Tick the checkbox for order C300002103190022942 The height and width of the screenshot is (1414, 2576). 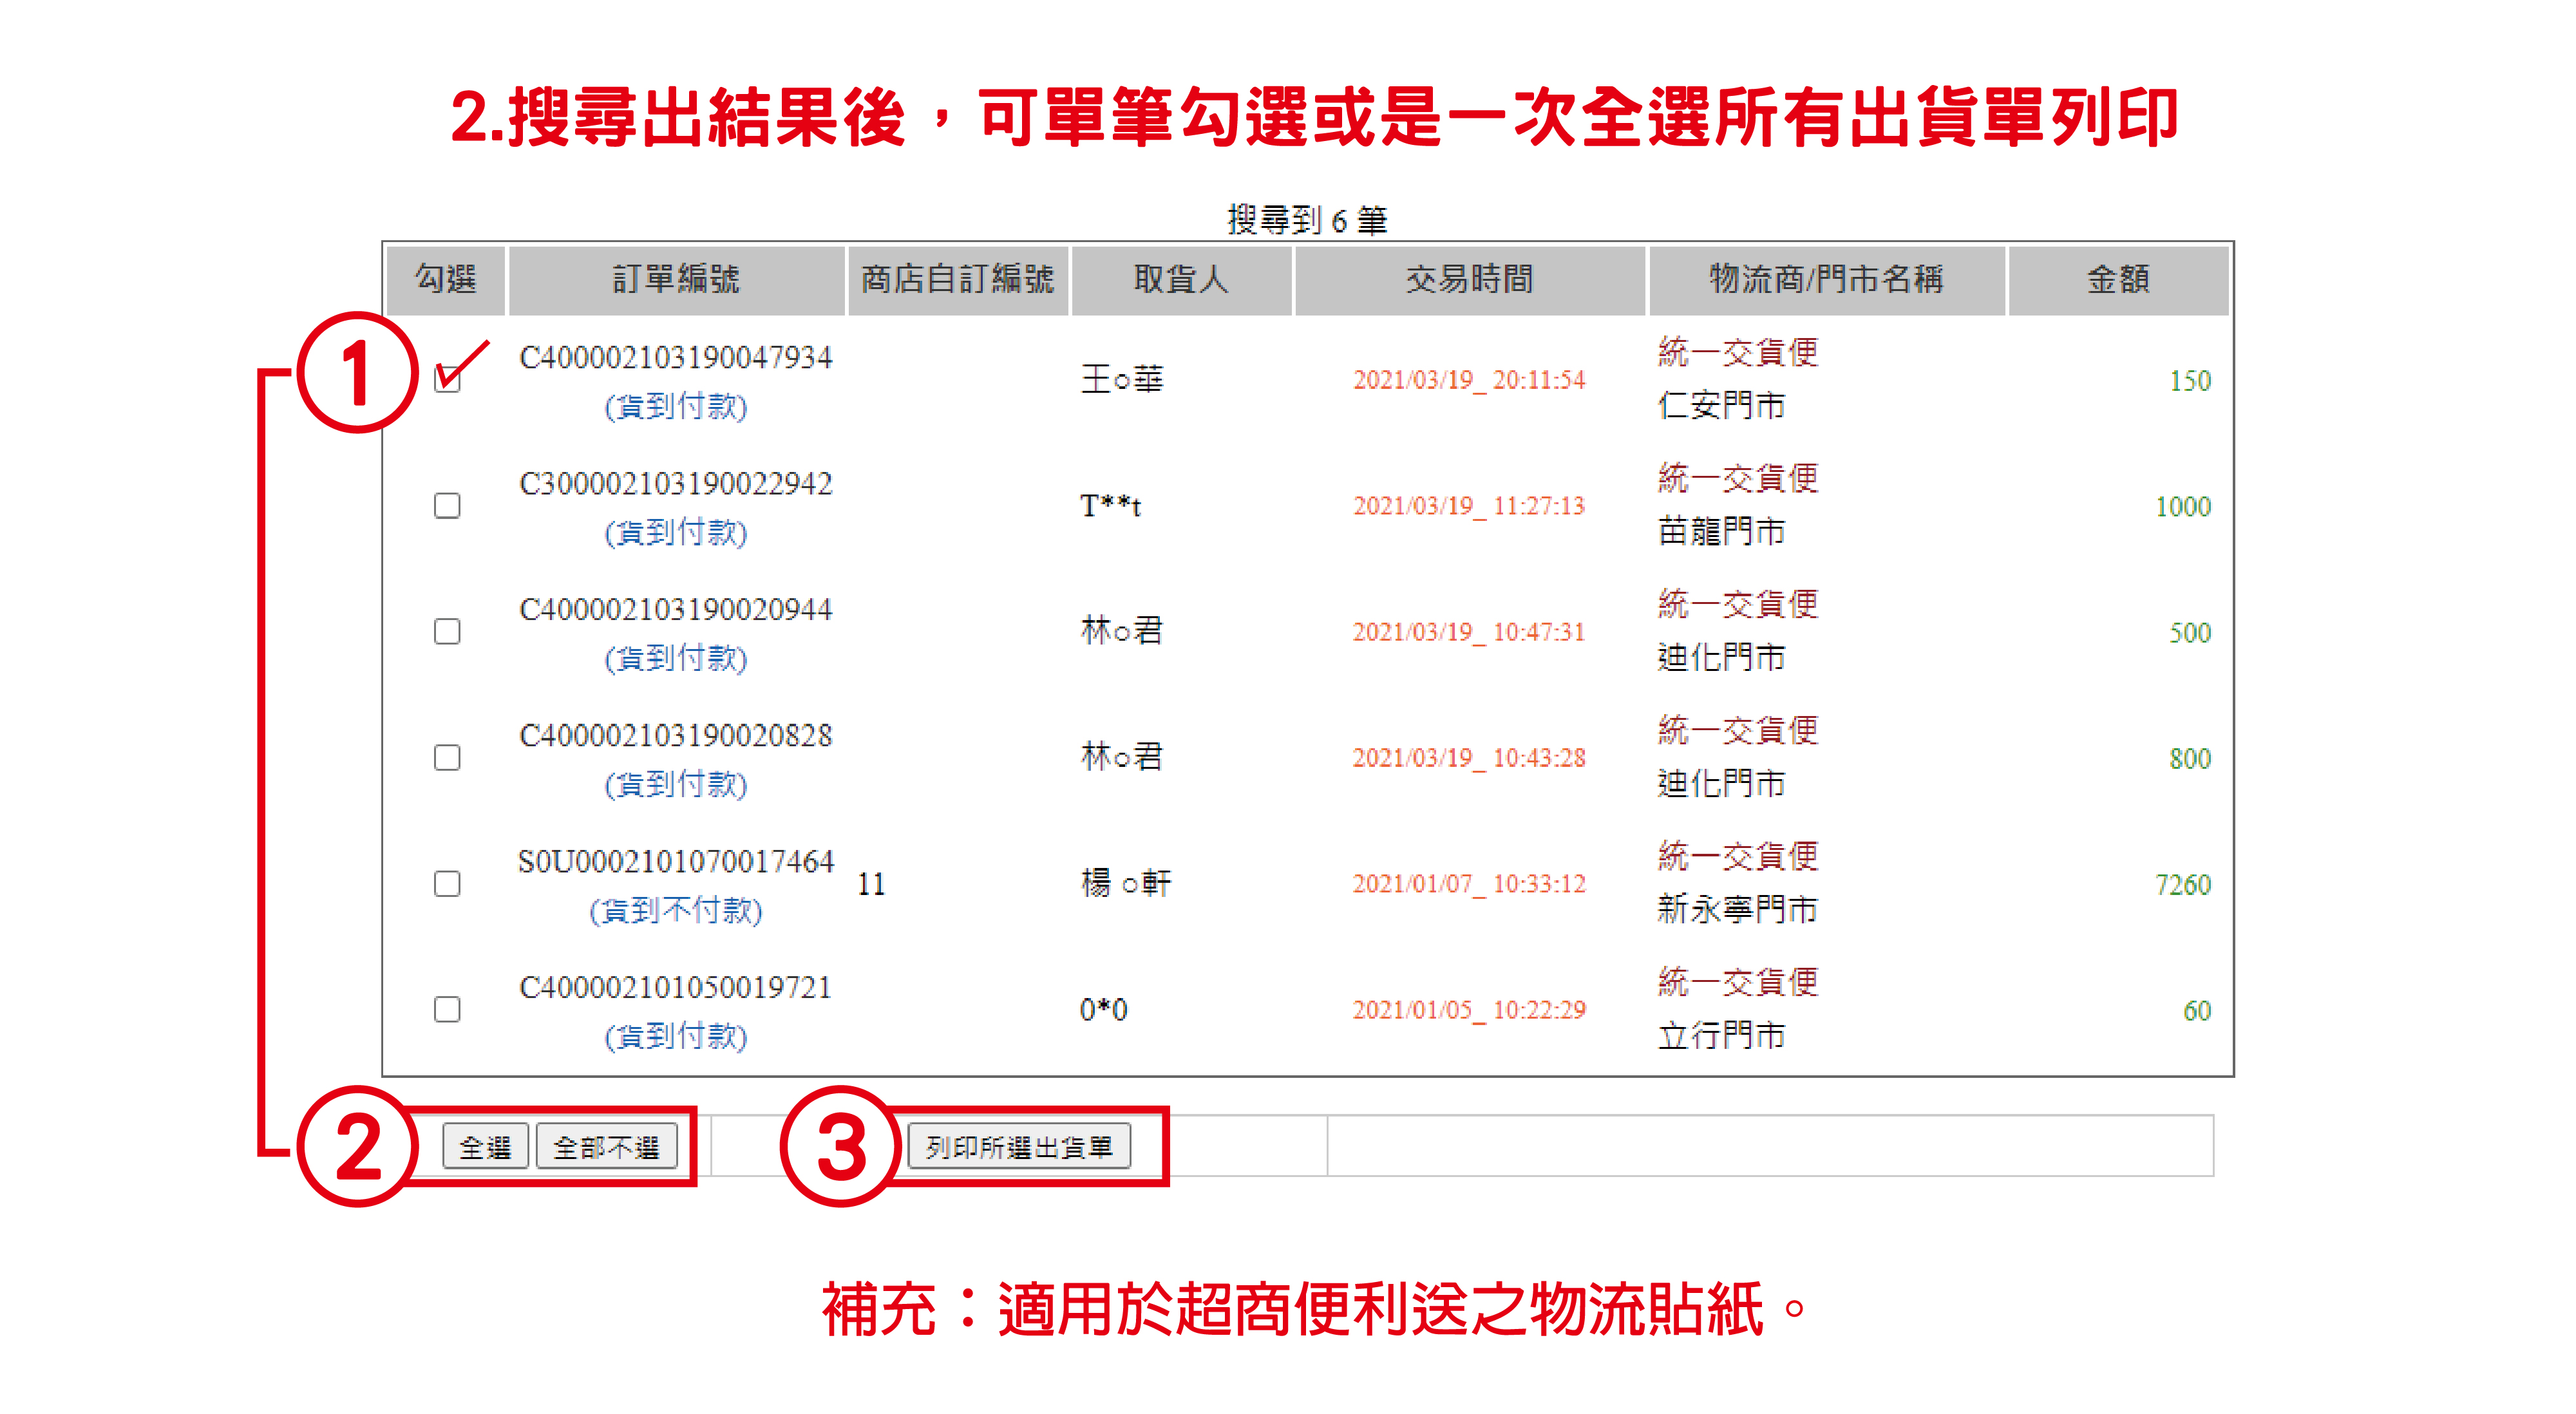pyautogui.click(x=447, y=506)
